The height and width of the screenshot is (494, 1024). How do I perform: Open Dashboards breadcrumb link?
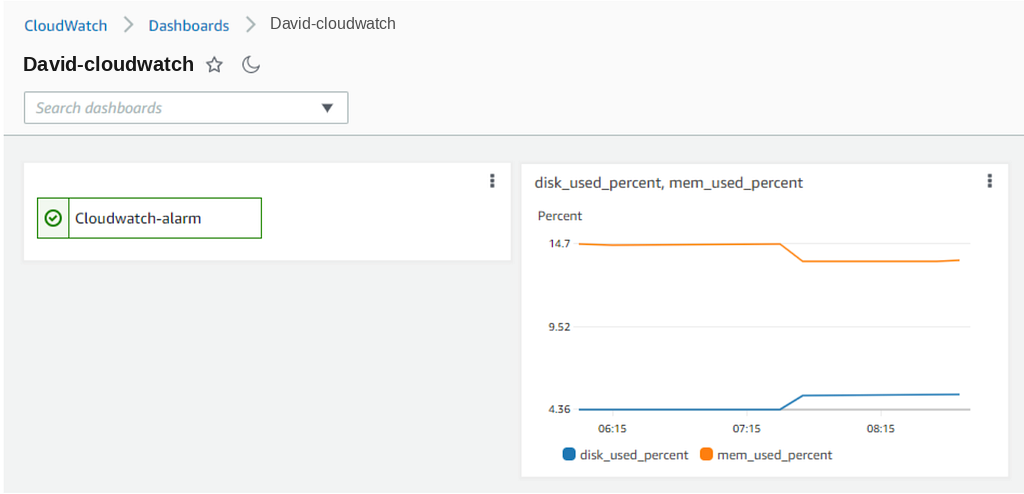[x=189, y=25]
